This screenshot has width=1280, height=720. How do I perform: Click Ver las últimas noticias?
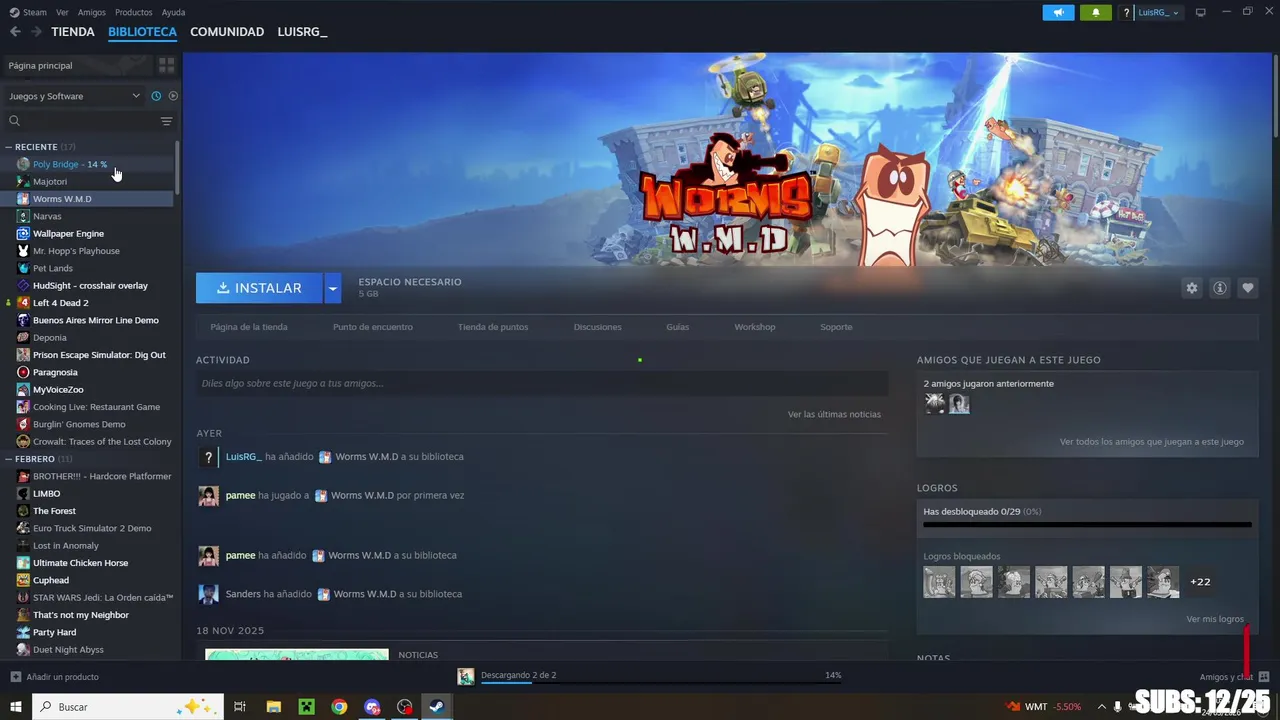pyautogui.click(x=834, y=414)
